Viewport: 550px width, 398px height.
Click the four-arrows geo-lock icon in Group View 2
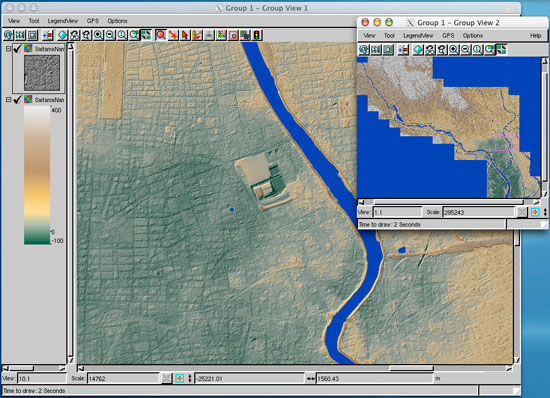[501, 50]
